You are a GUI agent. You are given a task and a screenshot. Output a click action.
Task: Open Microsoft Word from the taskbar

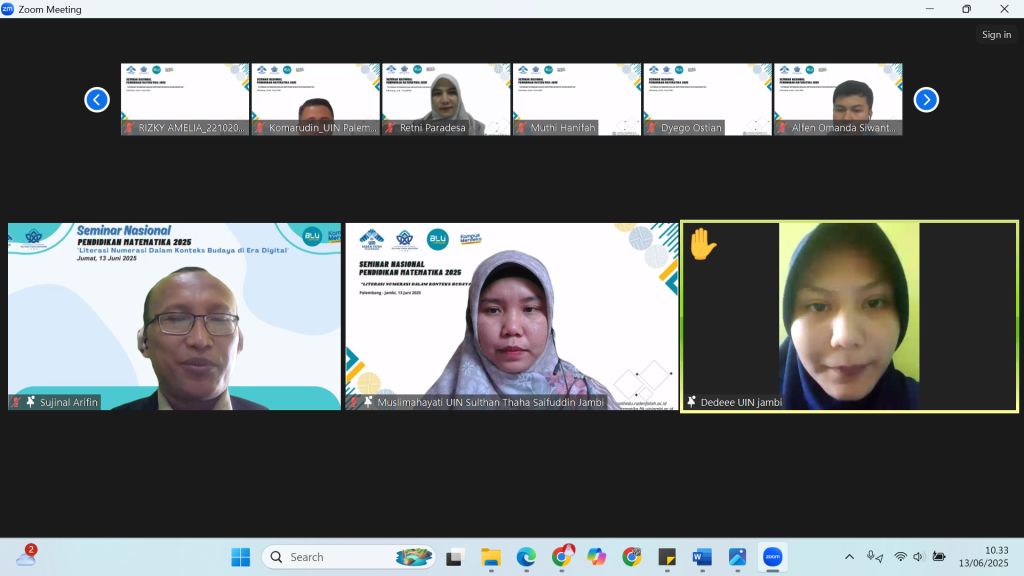tap(702, 557)
